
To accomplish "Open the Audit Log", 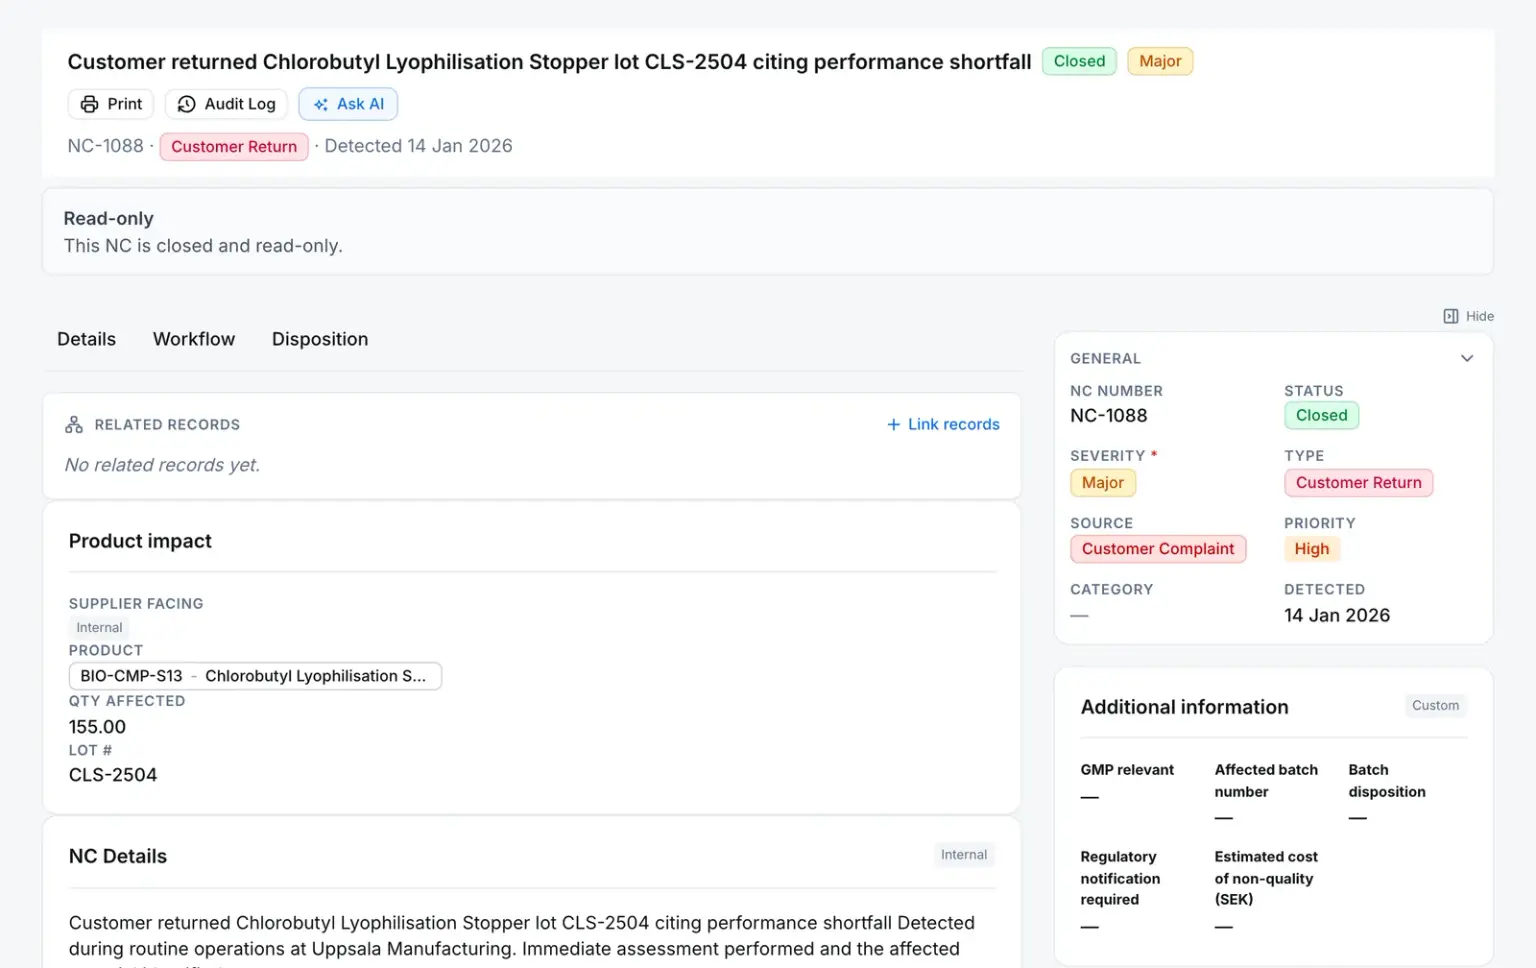I will pyautogui.click(x=226, y=104).
